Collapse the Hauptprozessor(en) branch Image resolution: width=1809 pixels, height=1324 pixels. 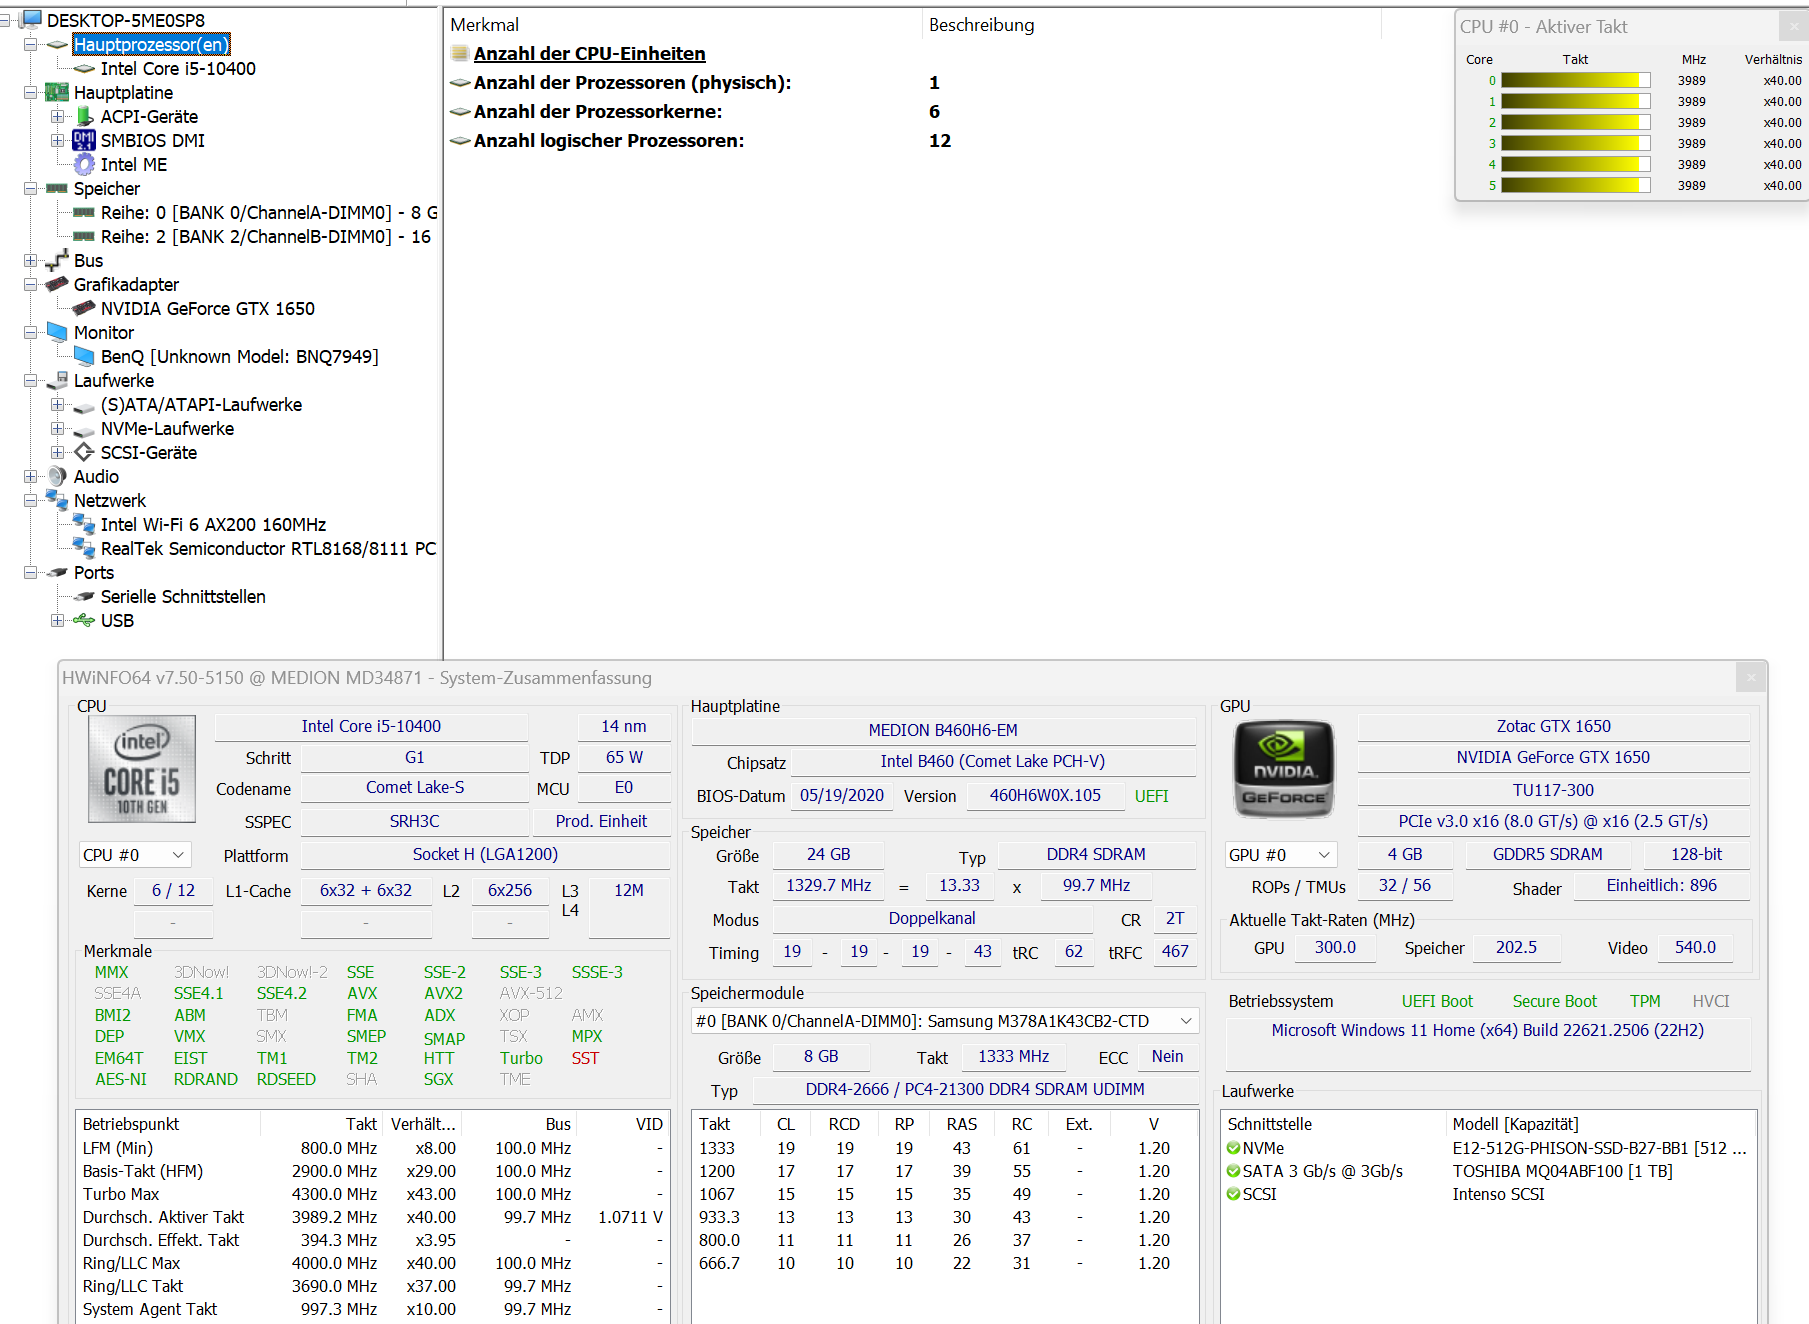(x=31, y=45)
